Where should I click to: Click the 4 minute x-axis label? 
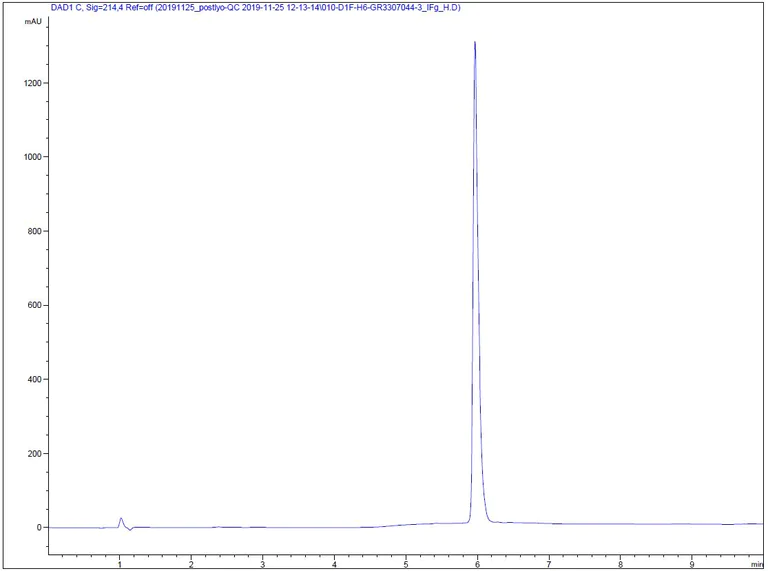(335, 564)
